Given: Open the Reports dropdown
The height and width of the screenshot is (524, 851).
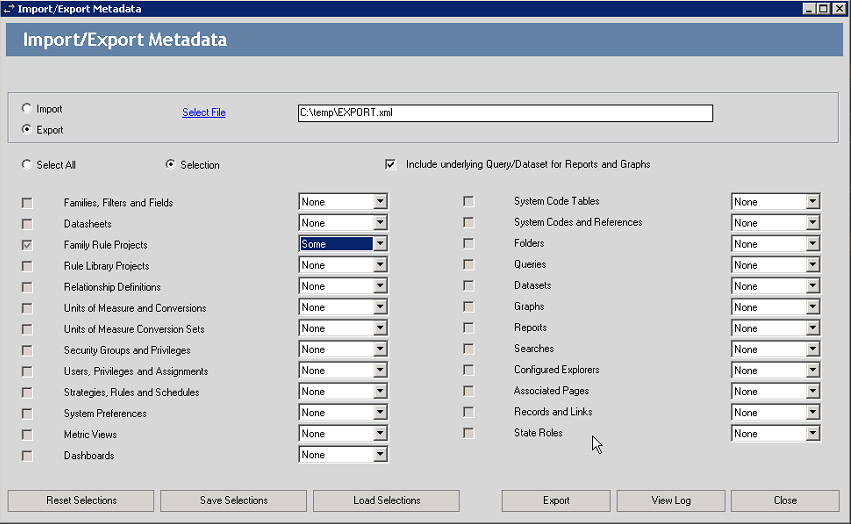Looking at the screenshot, I should click(x=776, y=328).
